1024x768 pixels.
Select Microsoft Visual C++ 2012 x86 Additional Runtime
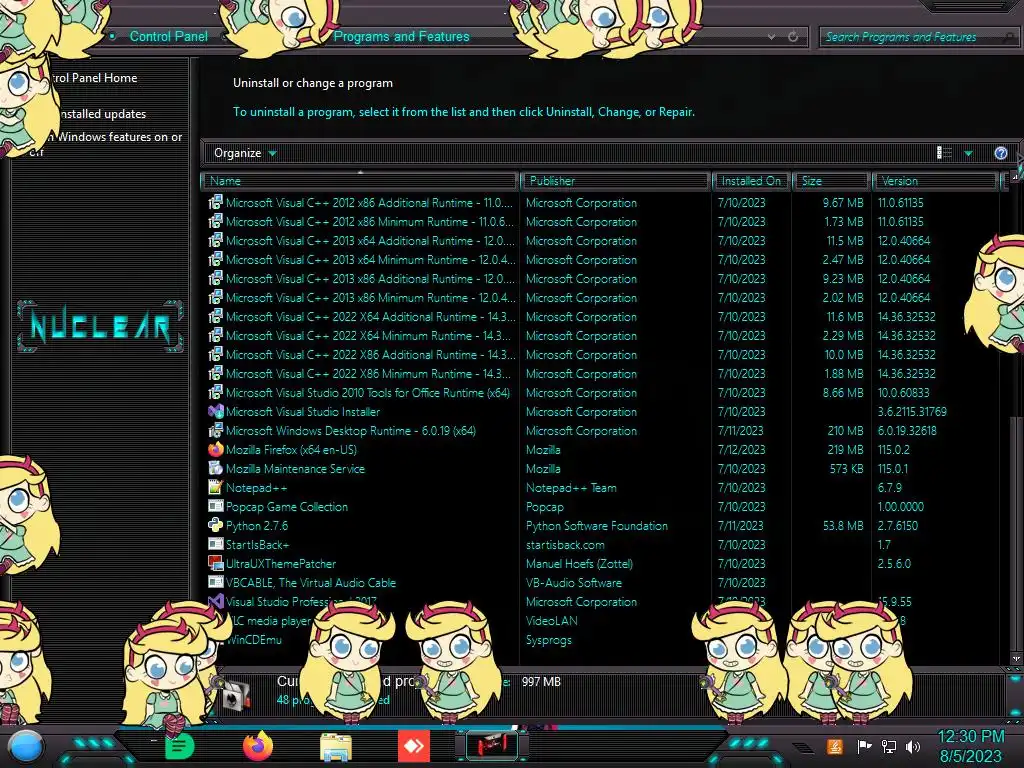369,202
